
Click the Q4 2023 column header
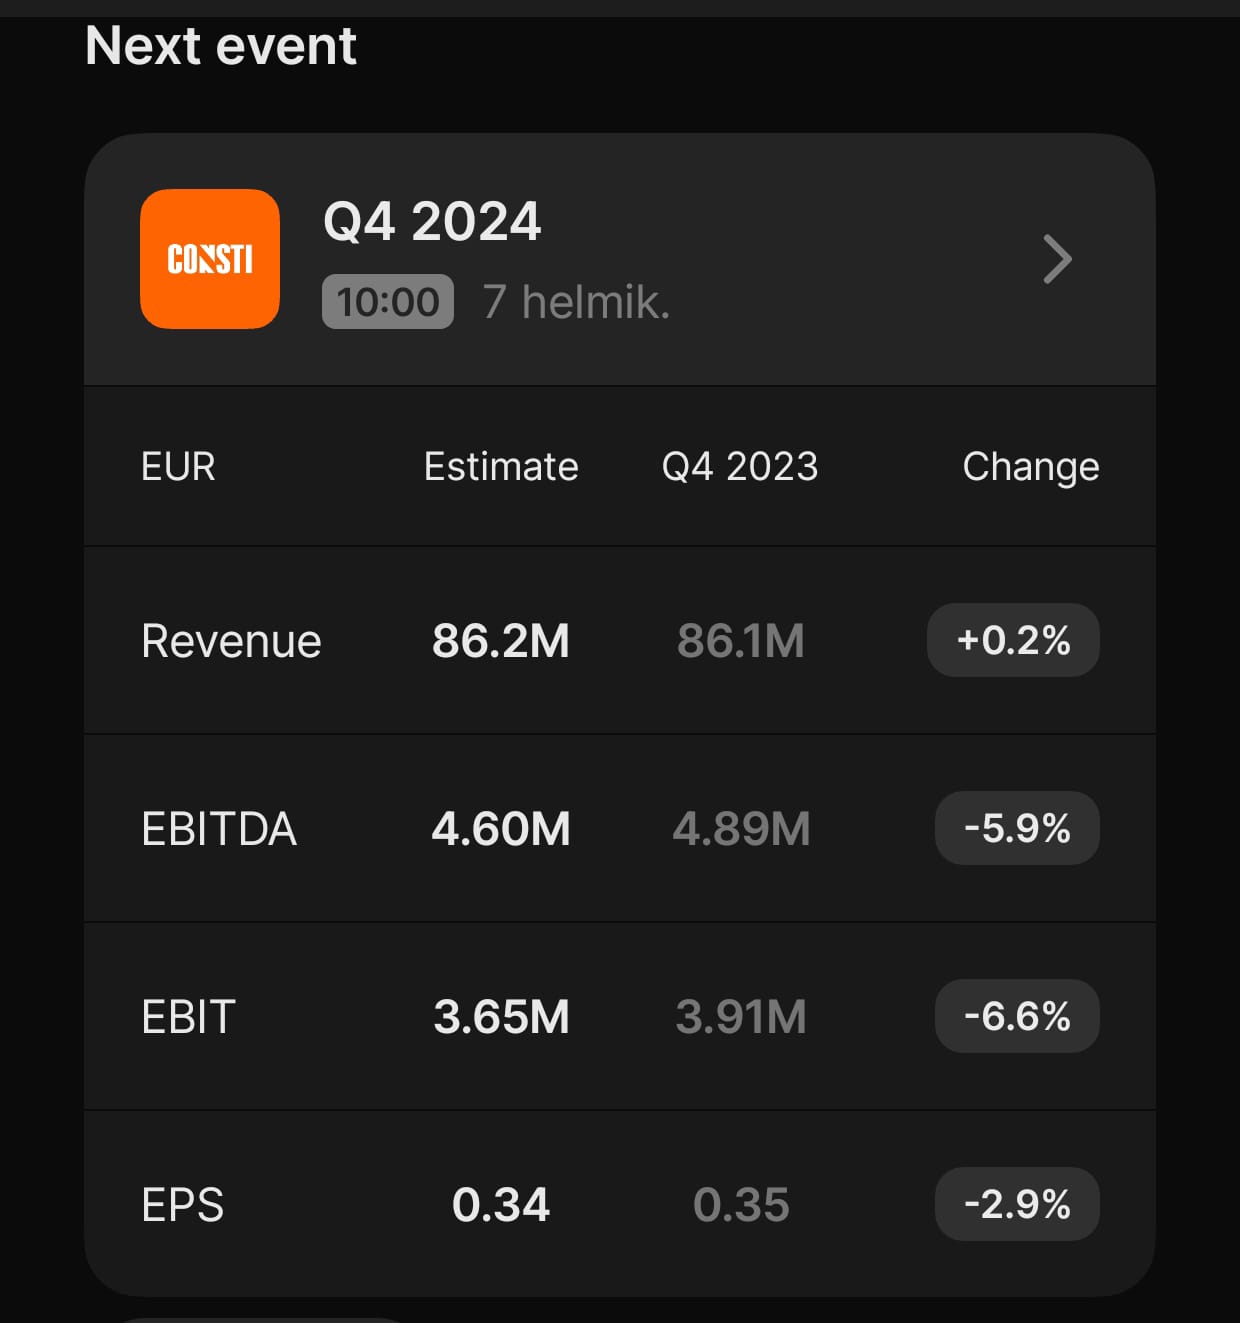740,467
